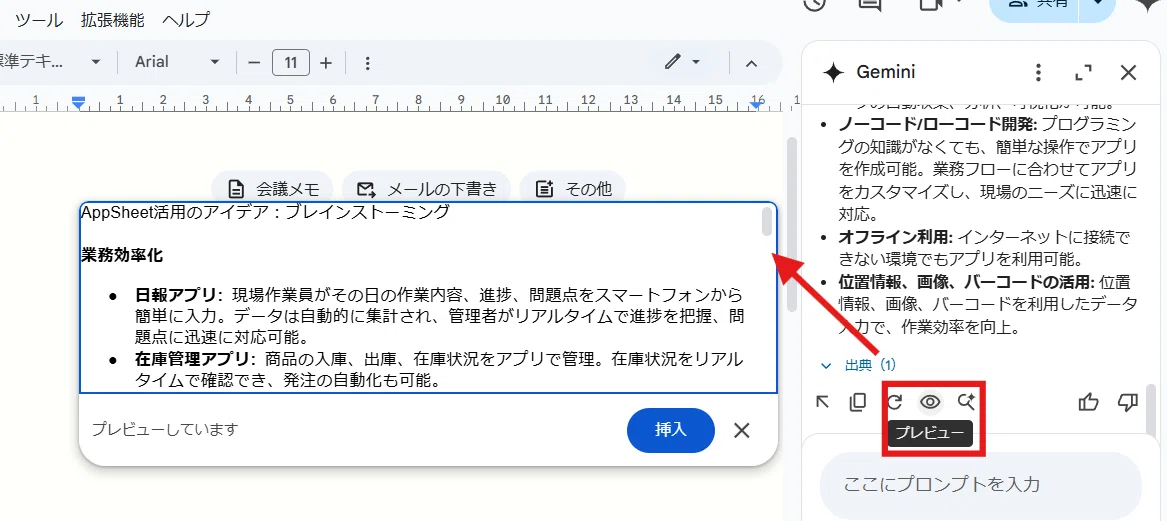Click the Gemini panel title text
This screenshot has width=1167, height=521.
tap(886, 72)
